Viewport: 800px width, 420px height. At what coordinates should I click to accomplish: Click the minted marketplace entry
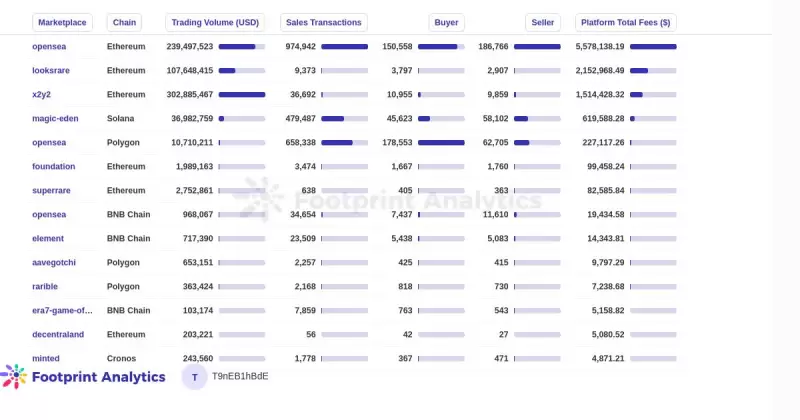[46, 358]
